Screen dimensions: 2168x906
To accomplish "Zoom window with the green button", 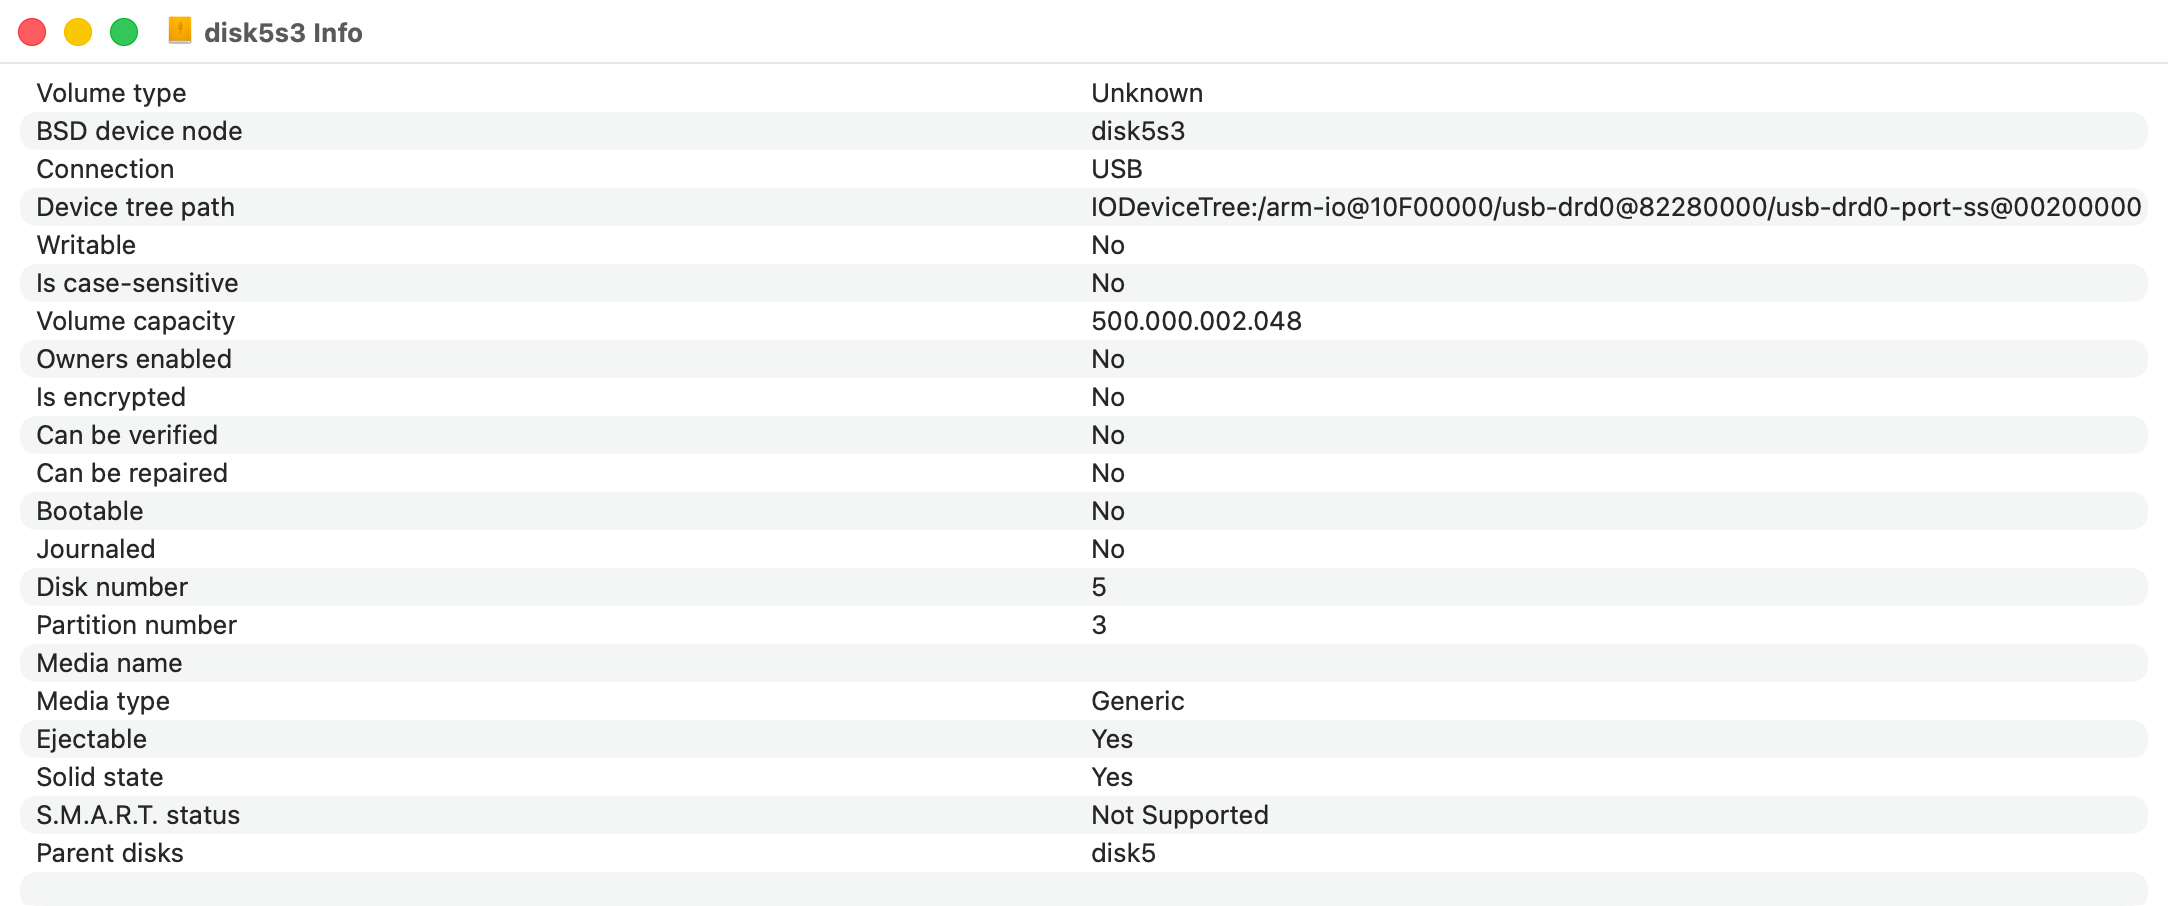I will click(x=124, y=32).
